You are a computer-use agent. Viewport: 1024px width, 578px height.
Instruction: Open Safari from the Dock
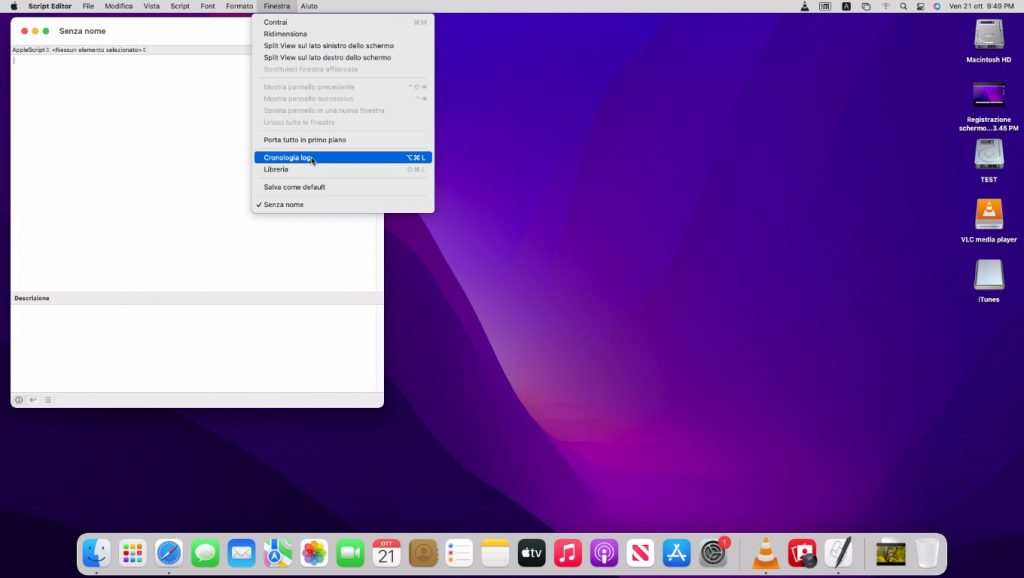tap(169, 552)
